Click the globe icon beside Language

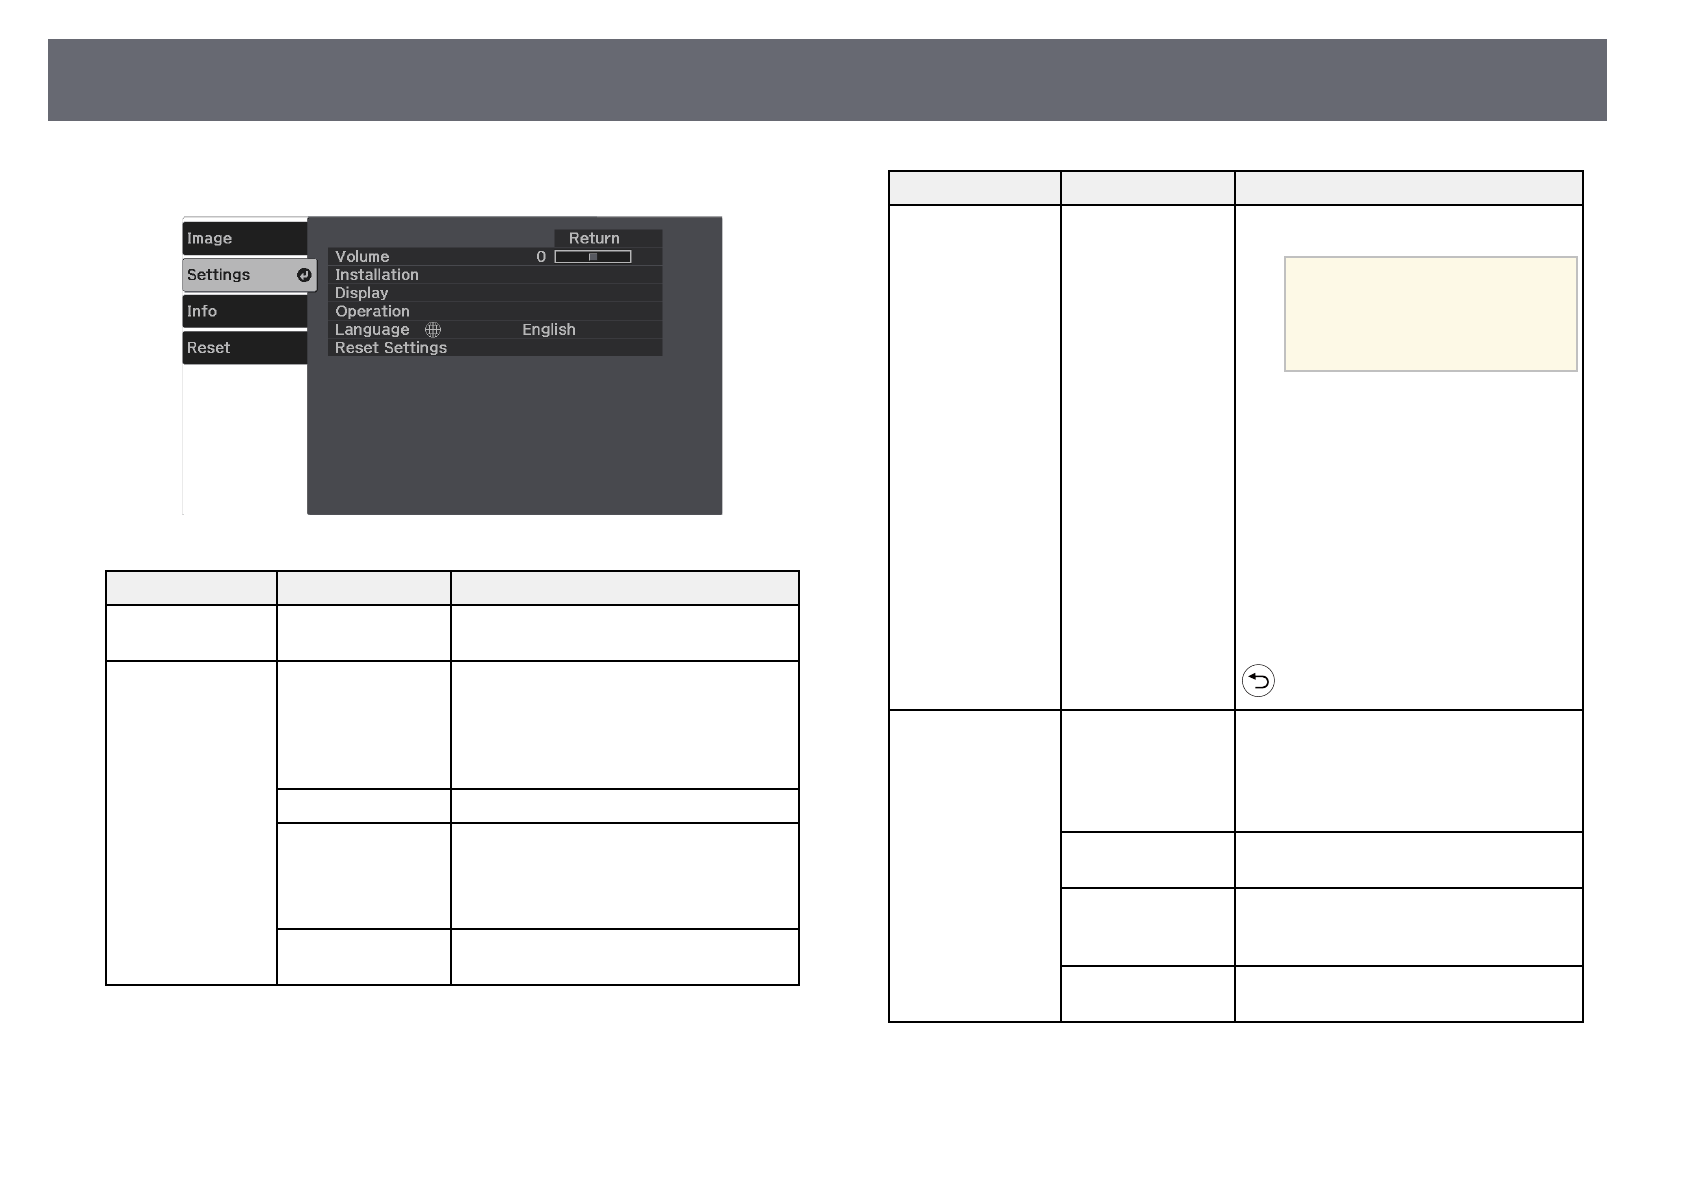click(433, 330)
